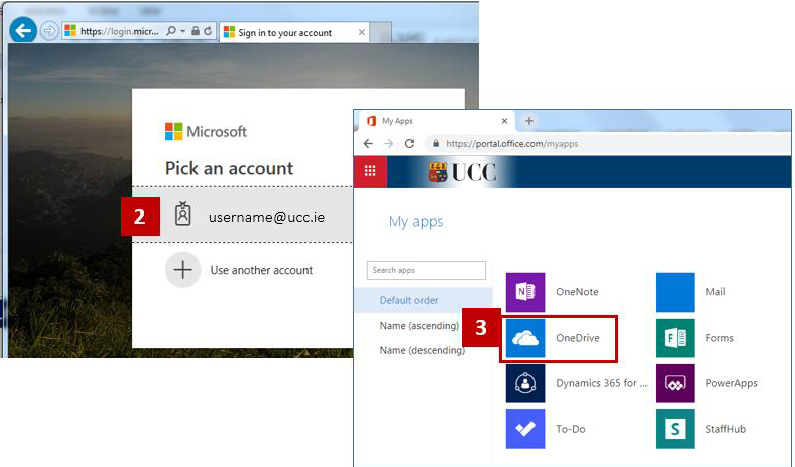
Task: Sort apps by Default order
Action: point(408,300)
